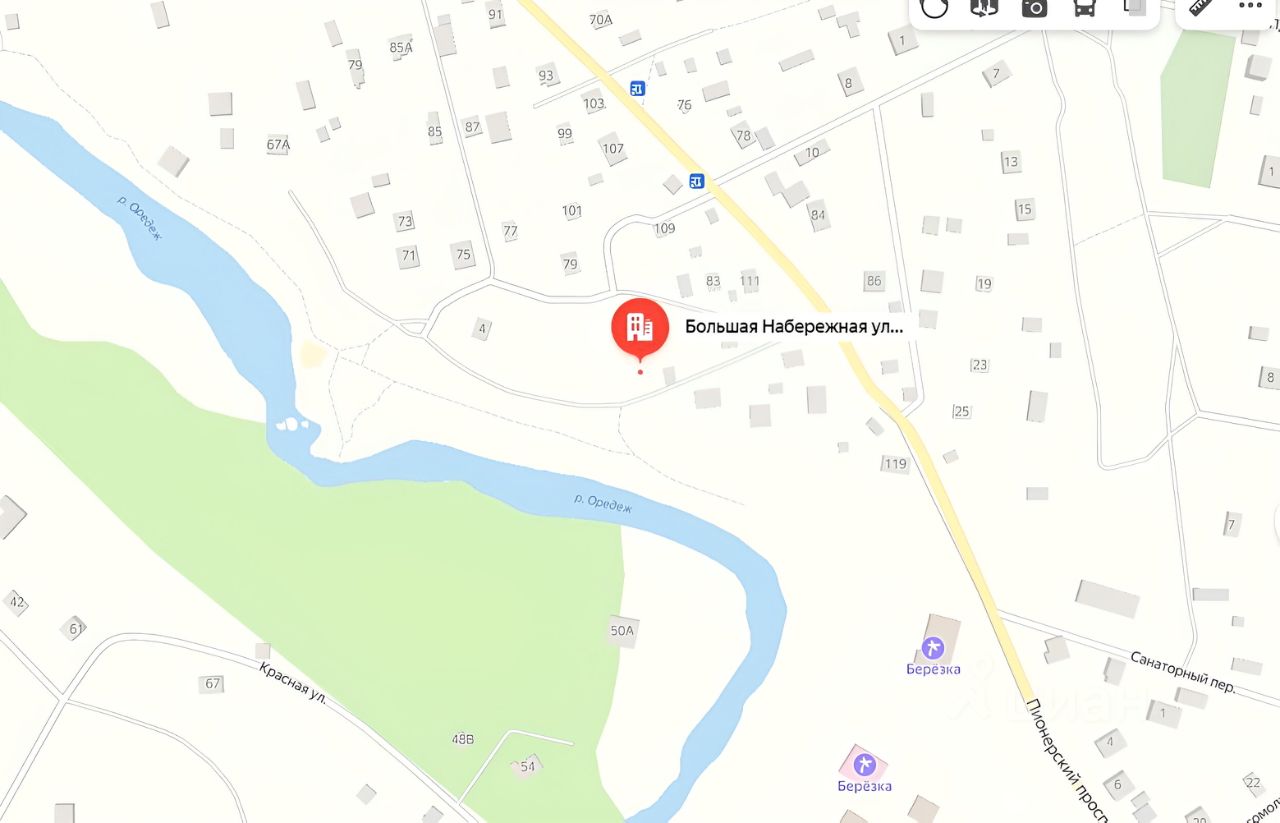Open the traffic layer circle icon
This screenshot has width=1280, height=823.
[934, 7]
